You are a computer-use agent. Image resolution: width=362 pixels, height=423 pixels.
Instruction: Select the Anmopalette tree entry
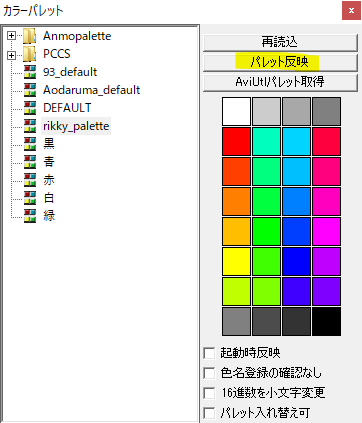click(x=77, y=36)
